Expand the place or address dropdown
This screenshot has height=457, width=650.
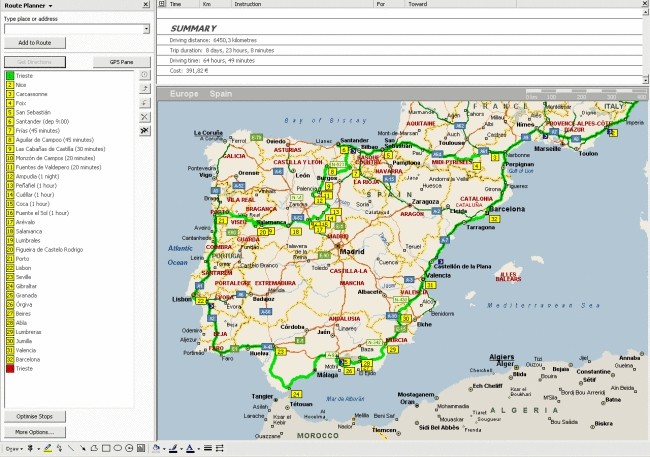(x=146, y=29)
